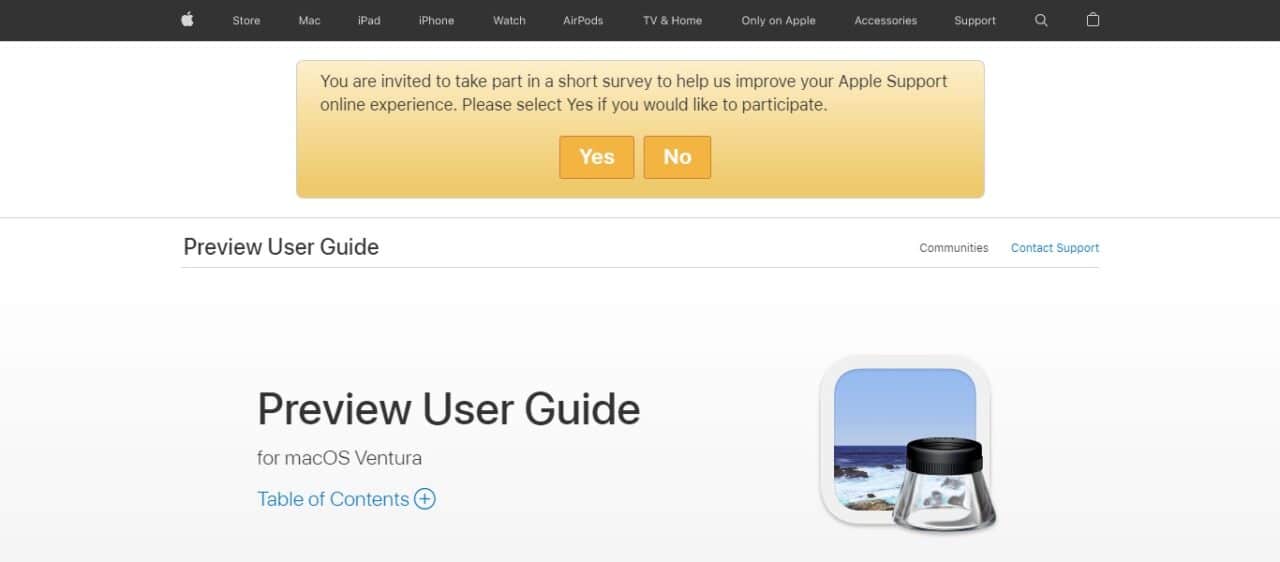The image size is (1280, 562).
Task: Open Table of Contents link text
Action: pos(333,499)
